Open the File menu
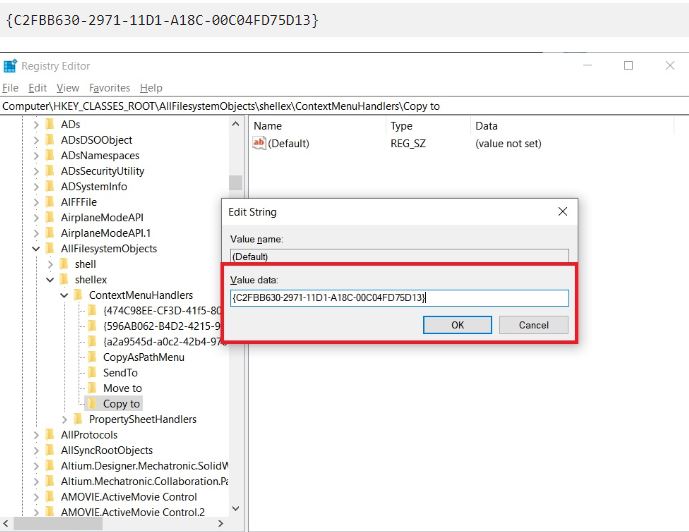The width and height of the screenshot is (689, 532). 11,88
